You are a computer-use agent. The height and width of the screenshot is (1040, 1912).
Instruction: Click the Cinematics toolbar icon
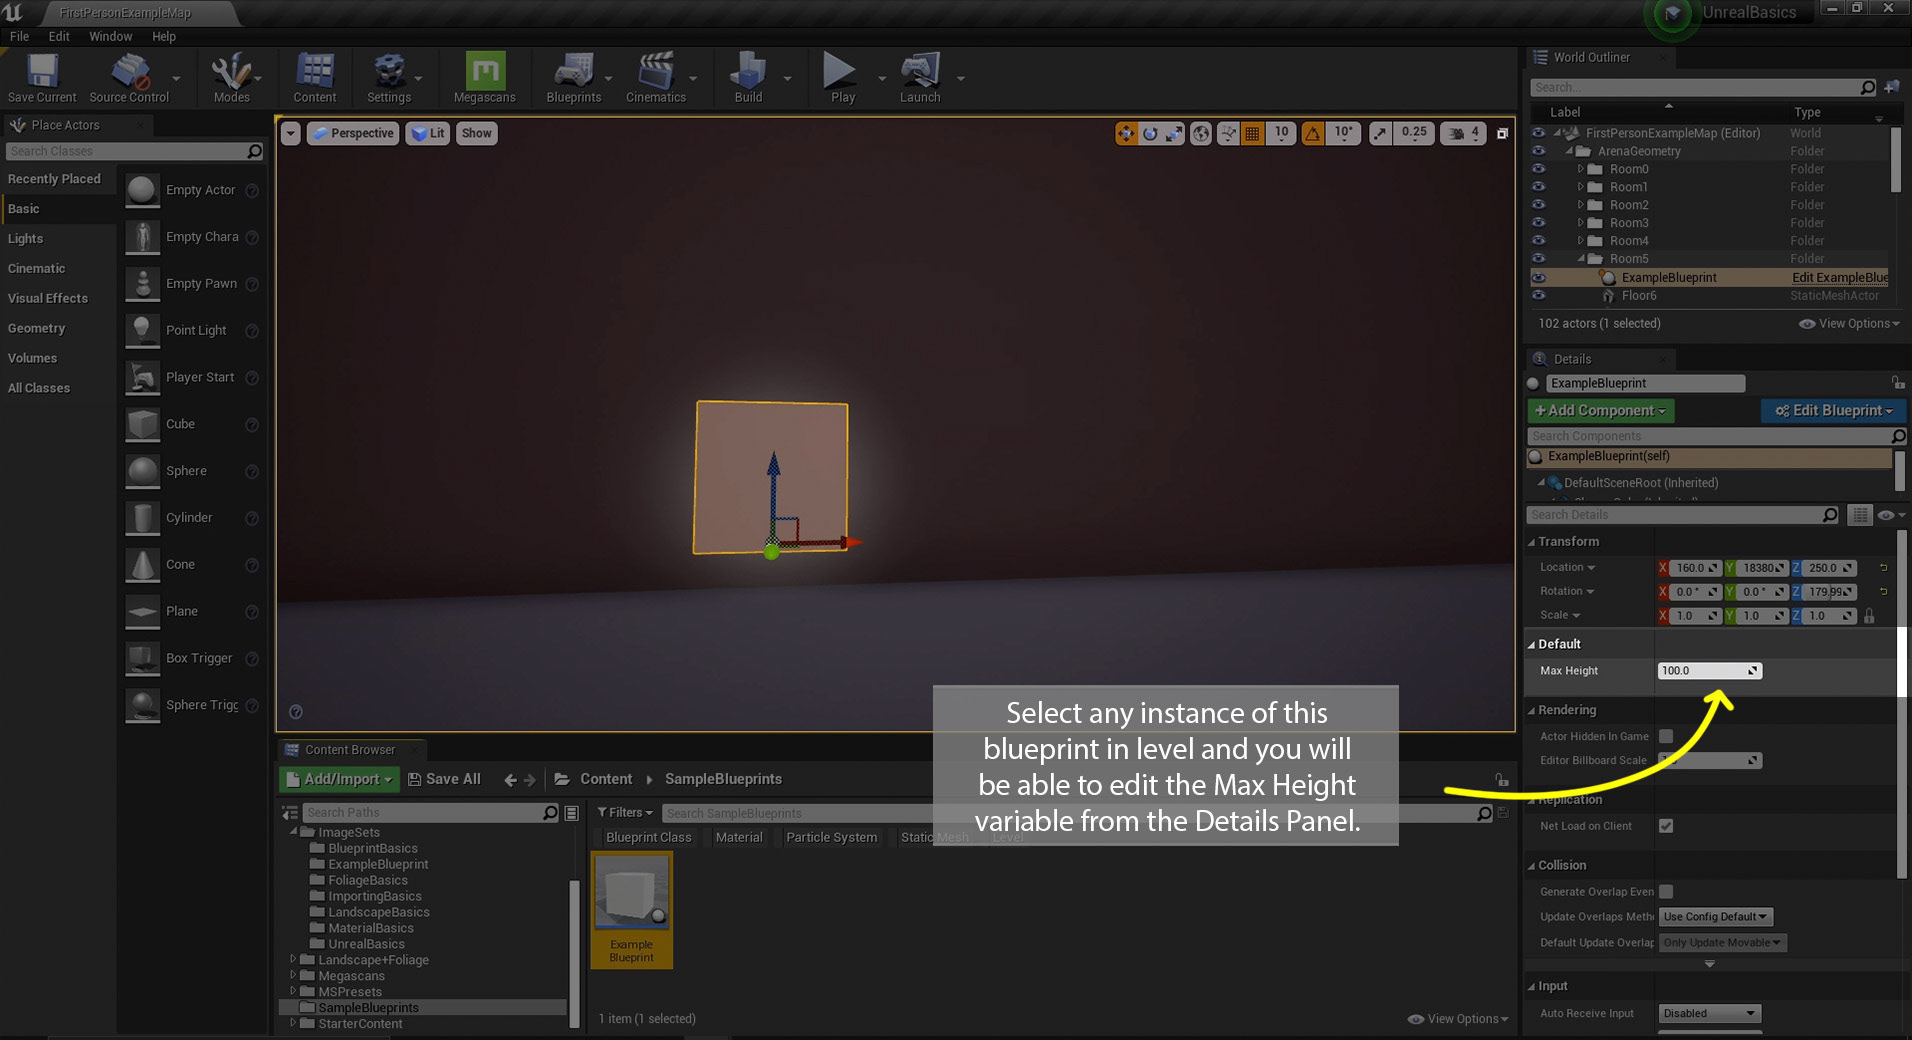656,77
